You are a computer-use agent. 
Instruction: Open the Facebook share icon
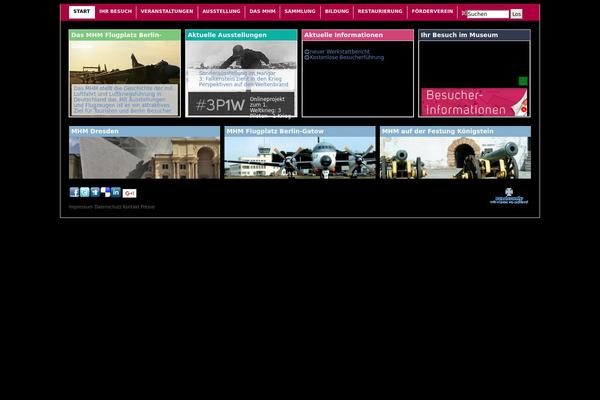click(x=74, y=192)
